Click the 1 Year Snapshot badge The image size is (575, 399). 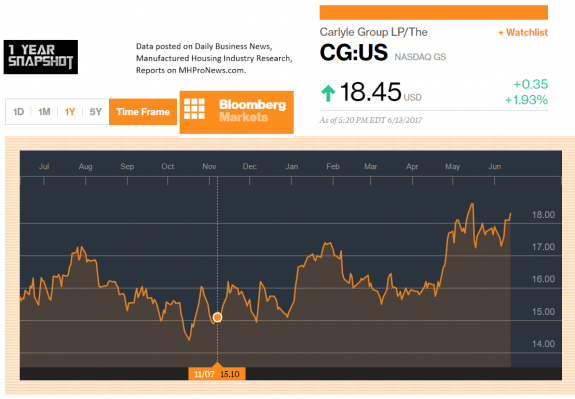coord(41,57)
